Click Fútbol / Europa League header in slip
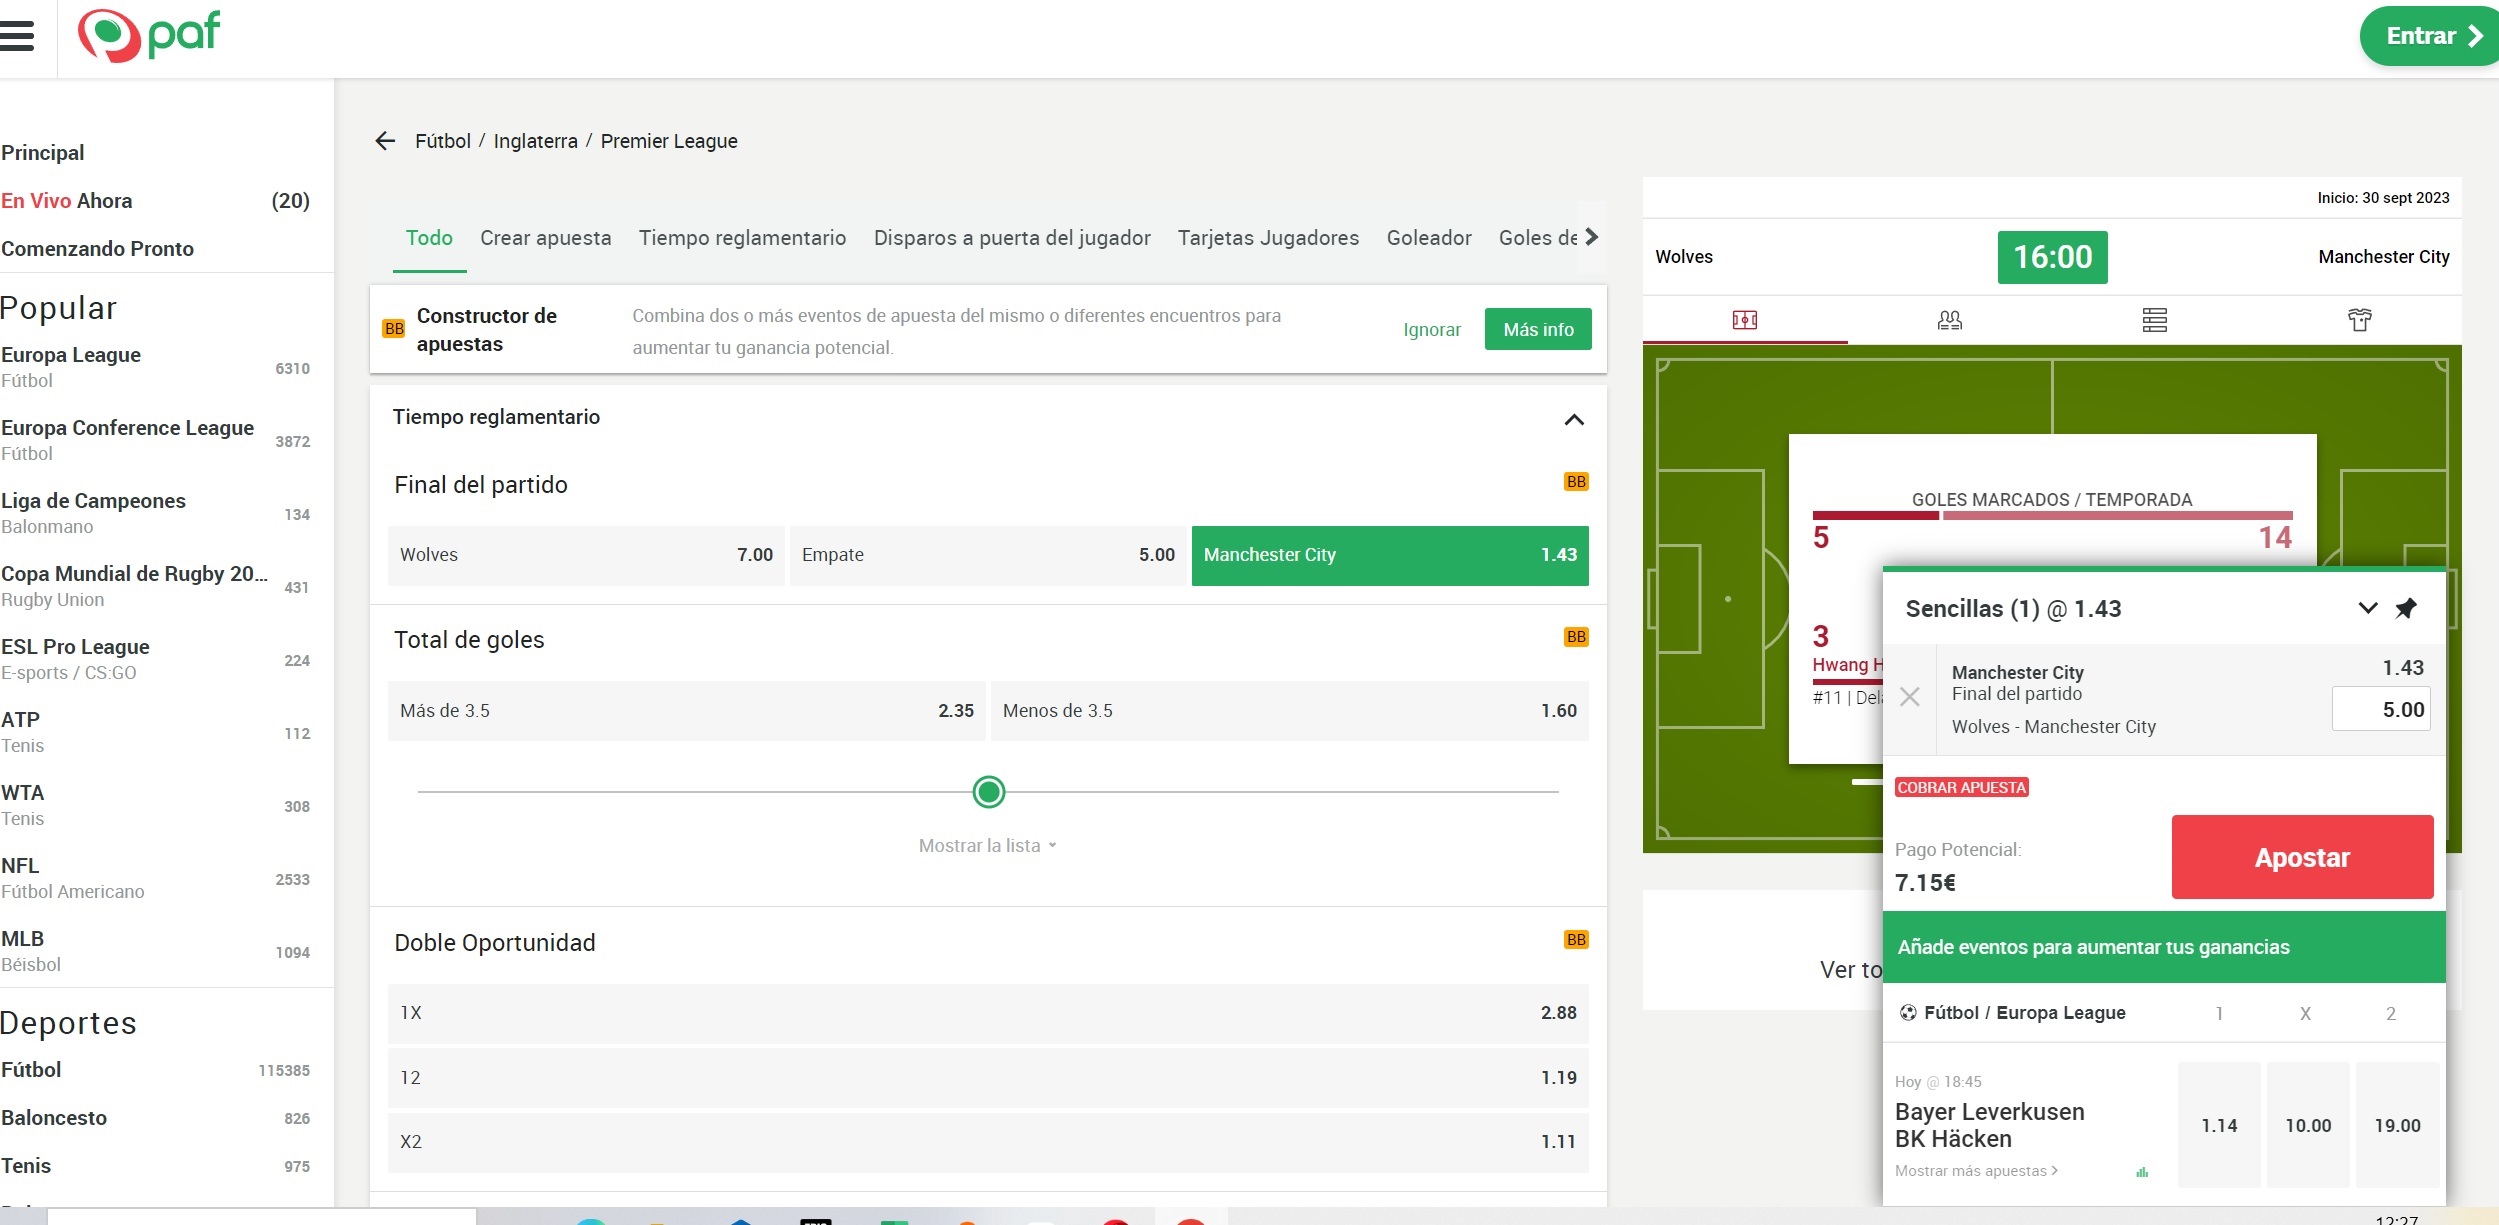 pos(2025,1013)
